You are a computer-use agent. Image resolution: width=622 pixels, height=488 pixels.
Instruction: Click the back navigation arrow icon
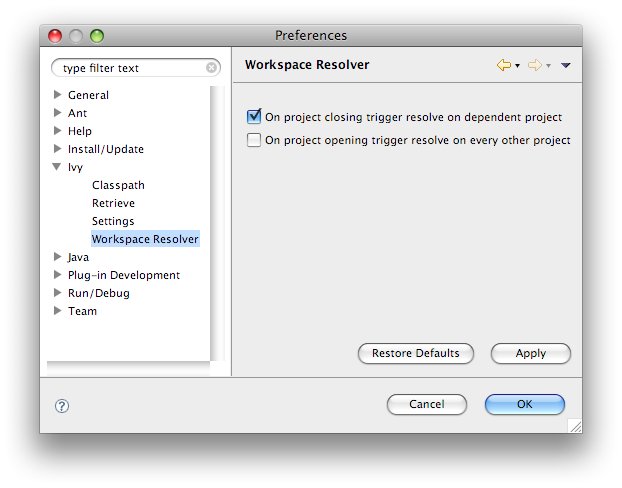[x=503, y=65]
